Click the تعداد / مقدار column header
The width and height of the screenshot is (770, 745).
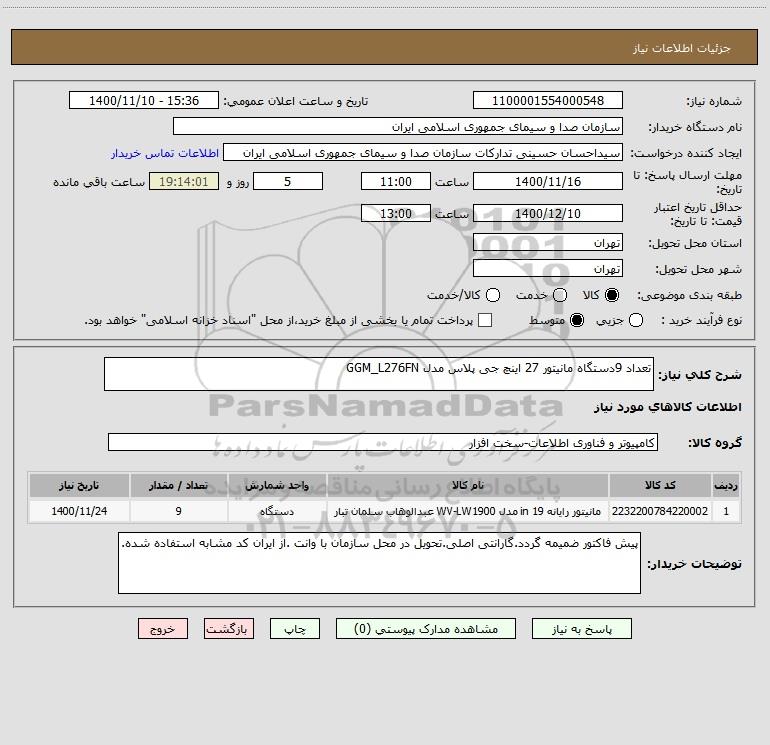(178, 486)
